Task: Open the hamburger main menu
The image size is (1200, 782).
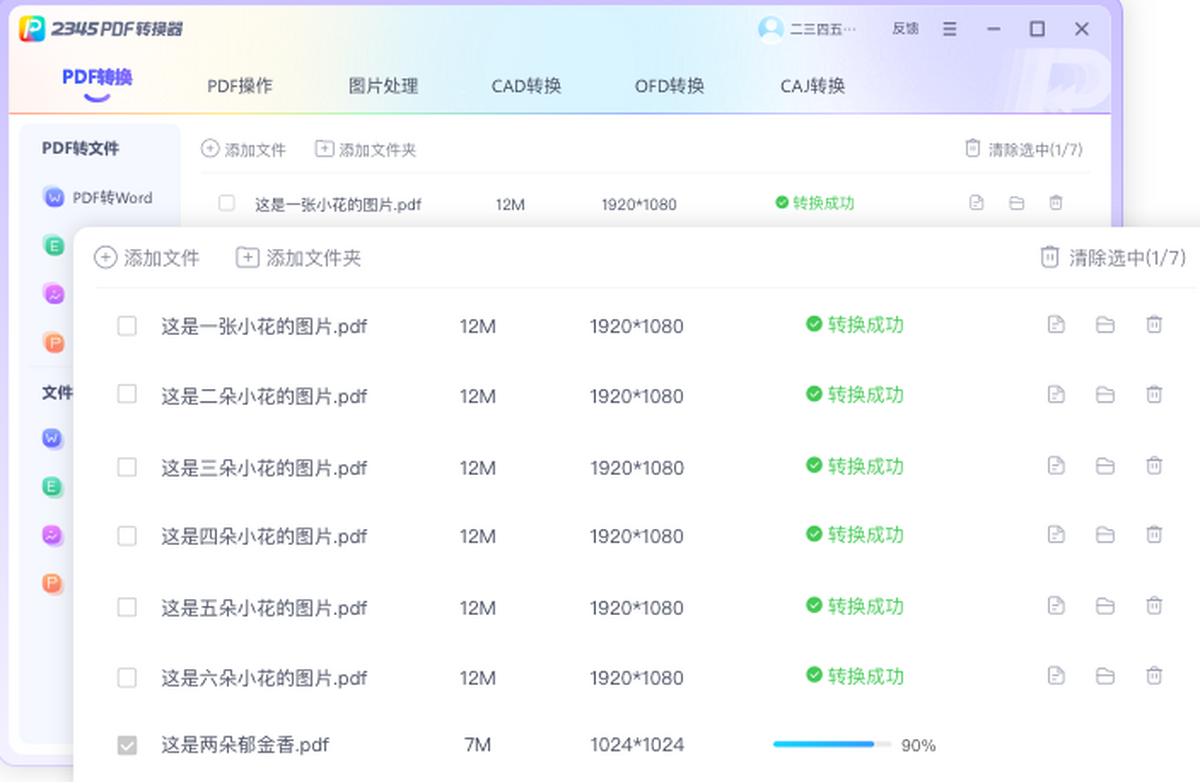Action: pos(950,29)
